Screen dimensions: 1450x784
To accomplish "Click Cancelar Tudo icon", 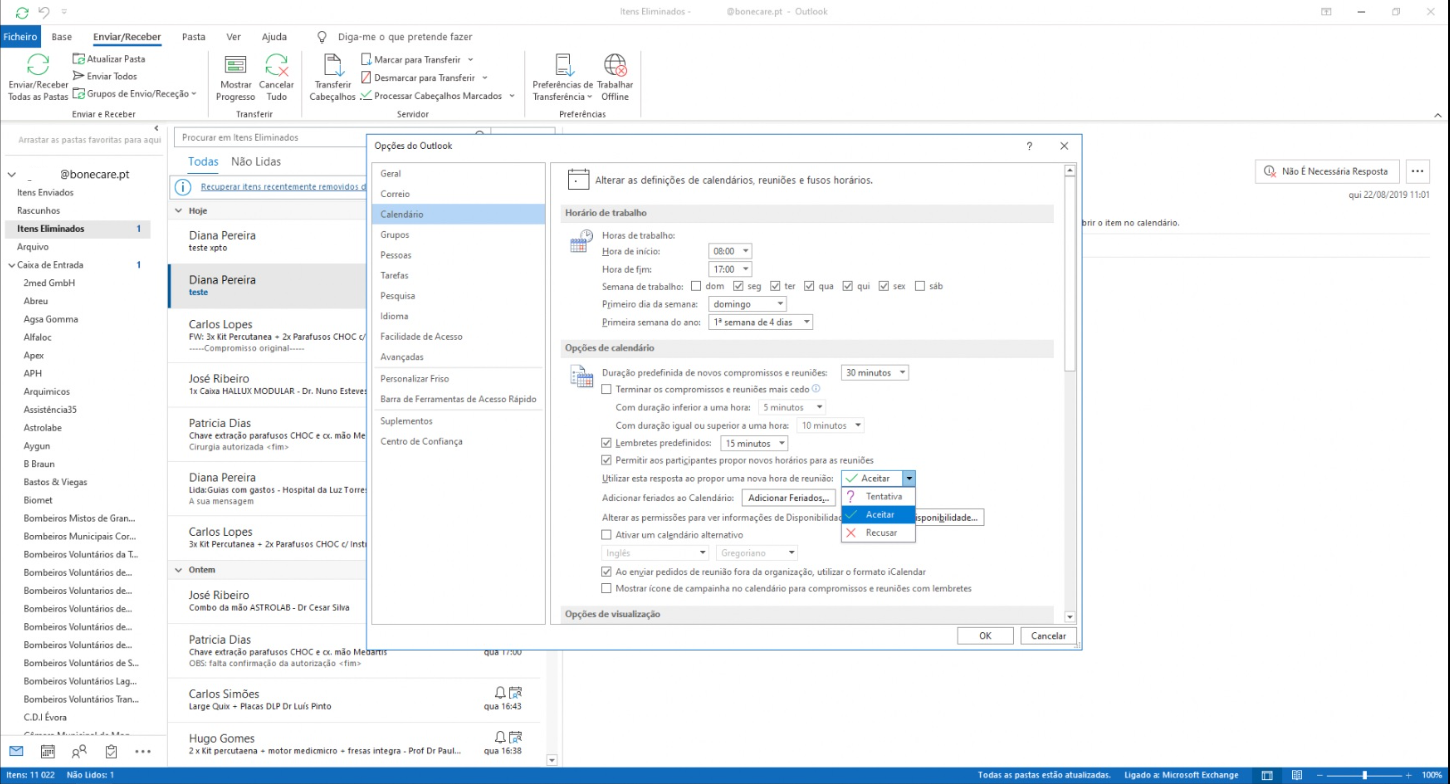I will [x=277, y=65].
